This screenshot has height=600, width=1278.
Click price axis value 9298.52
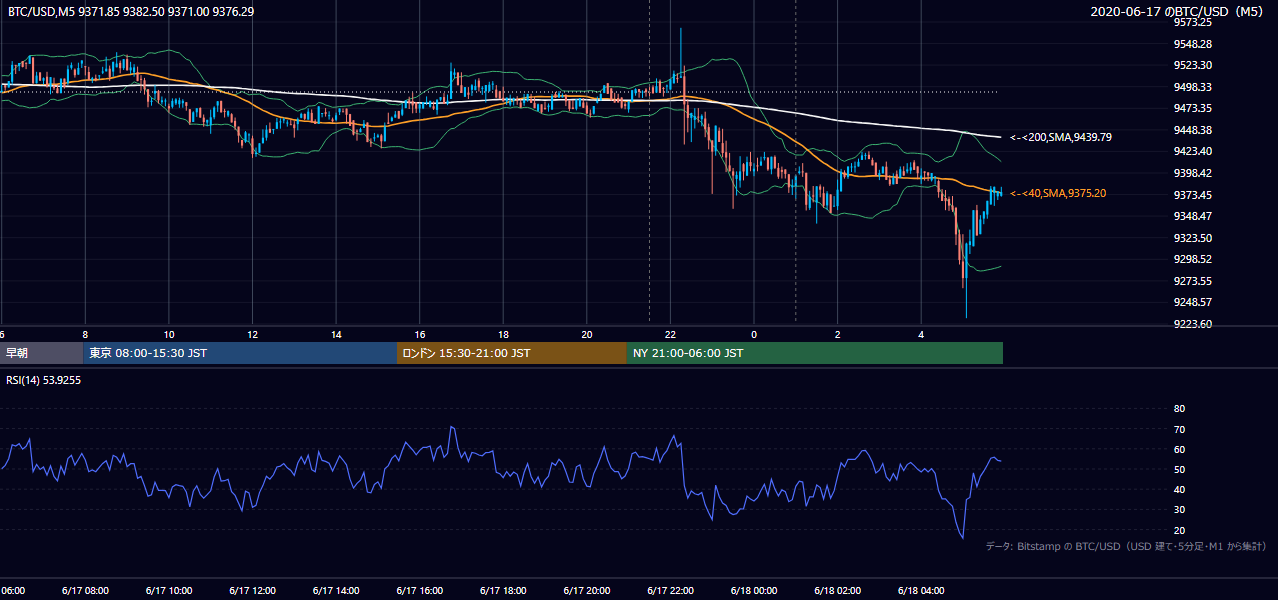1193,259
